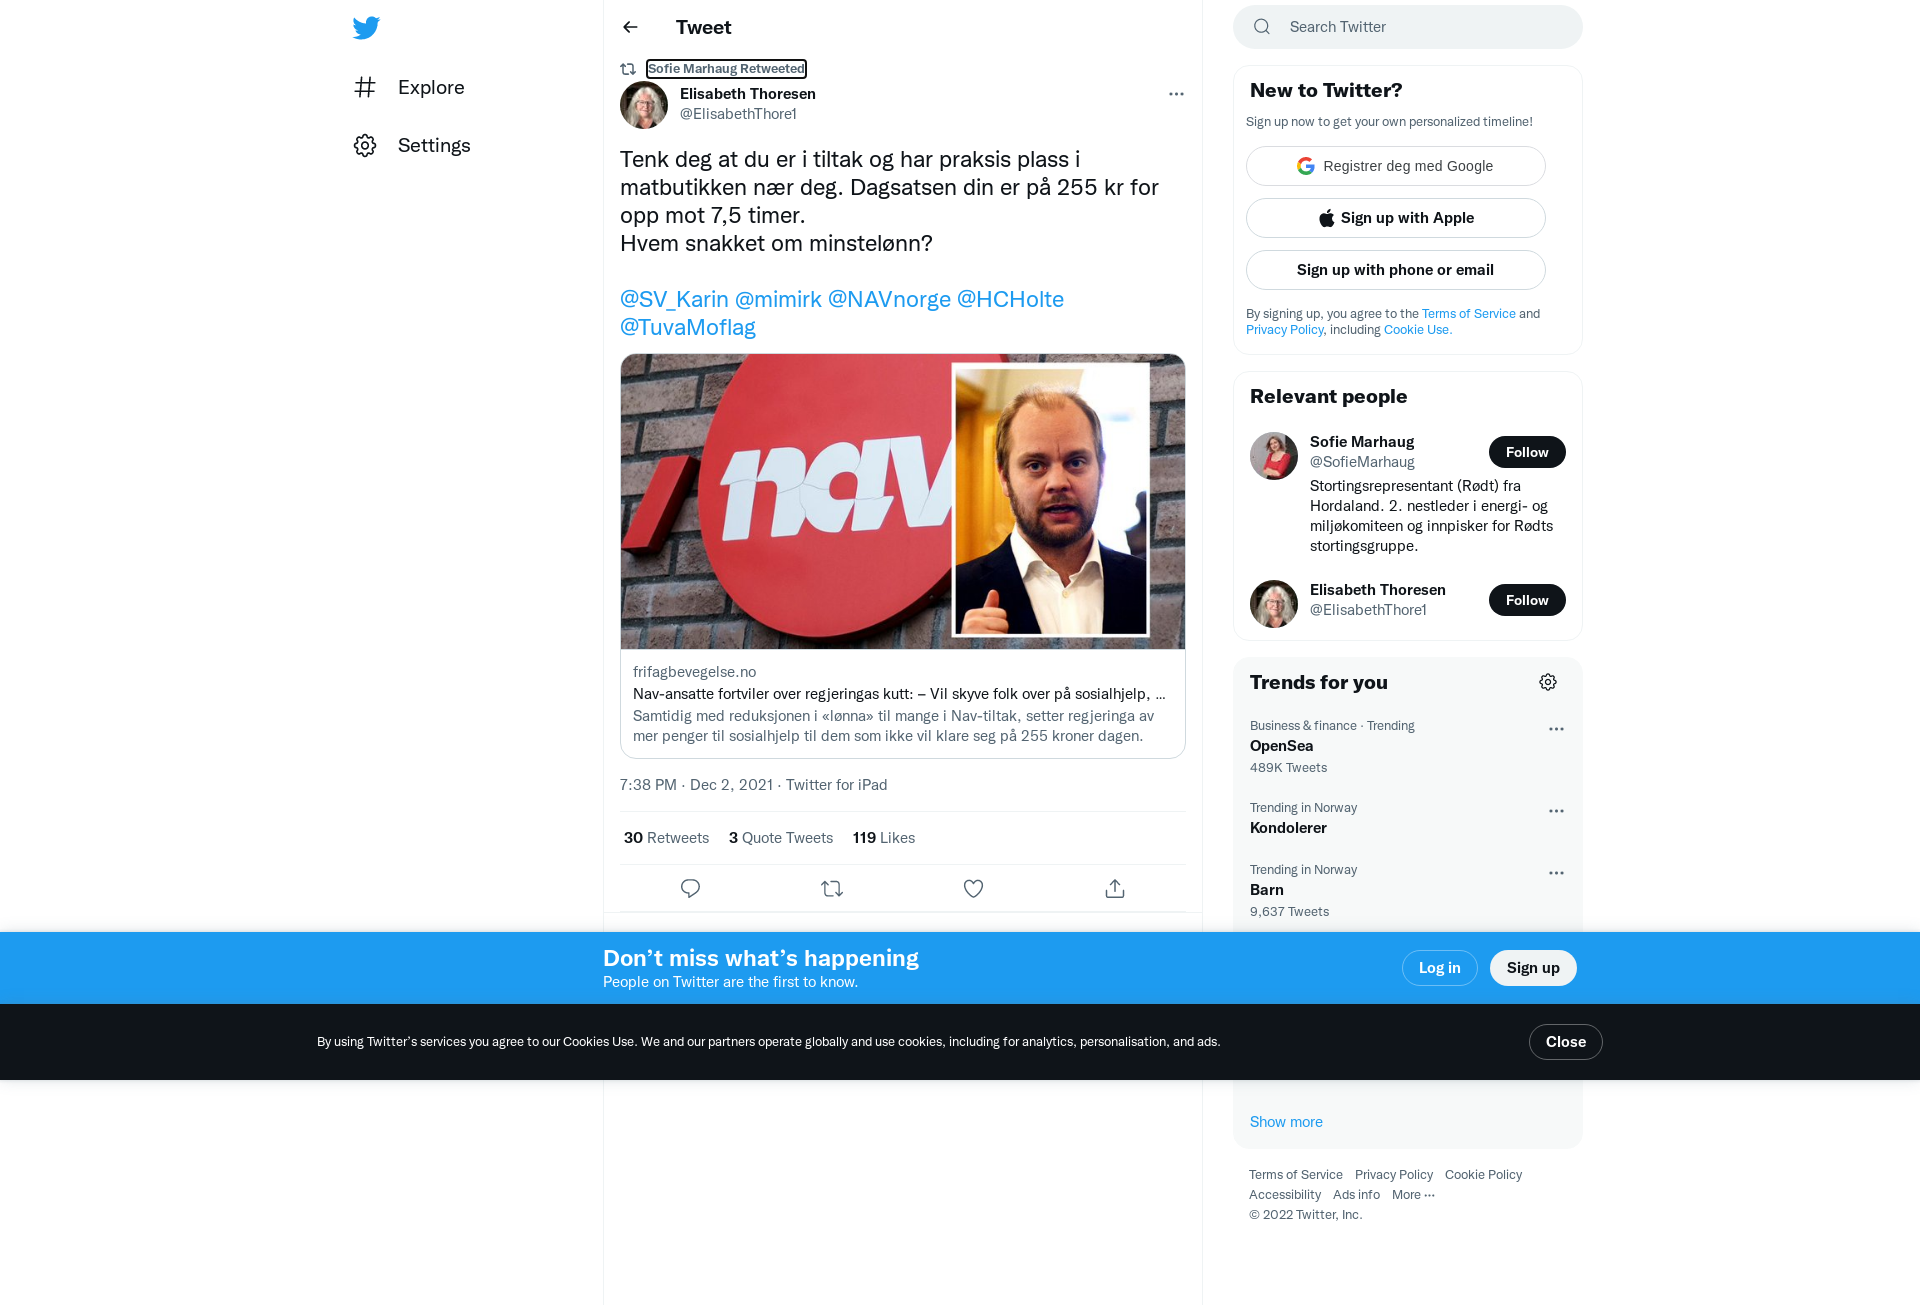Viewport: 1920px width, 1305px height.
Task: Sign up with Apple
Action: point(1396,218)
